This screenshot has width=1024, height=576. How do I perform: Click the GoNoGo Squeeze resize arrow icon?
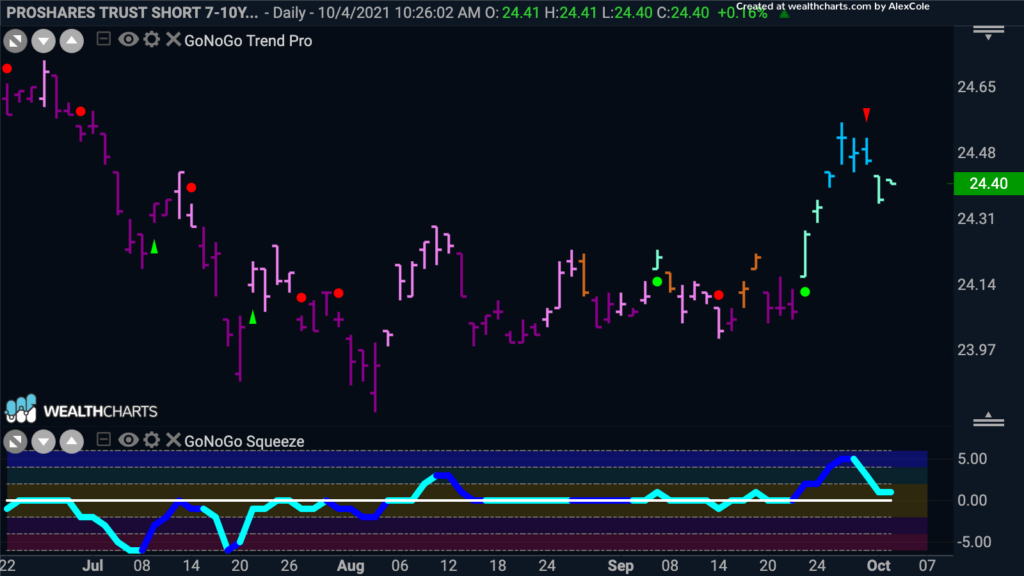15,442
